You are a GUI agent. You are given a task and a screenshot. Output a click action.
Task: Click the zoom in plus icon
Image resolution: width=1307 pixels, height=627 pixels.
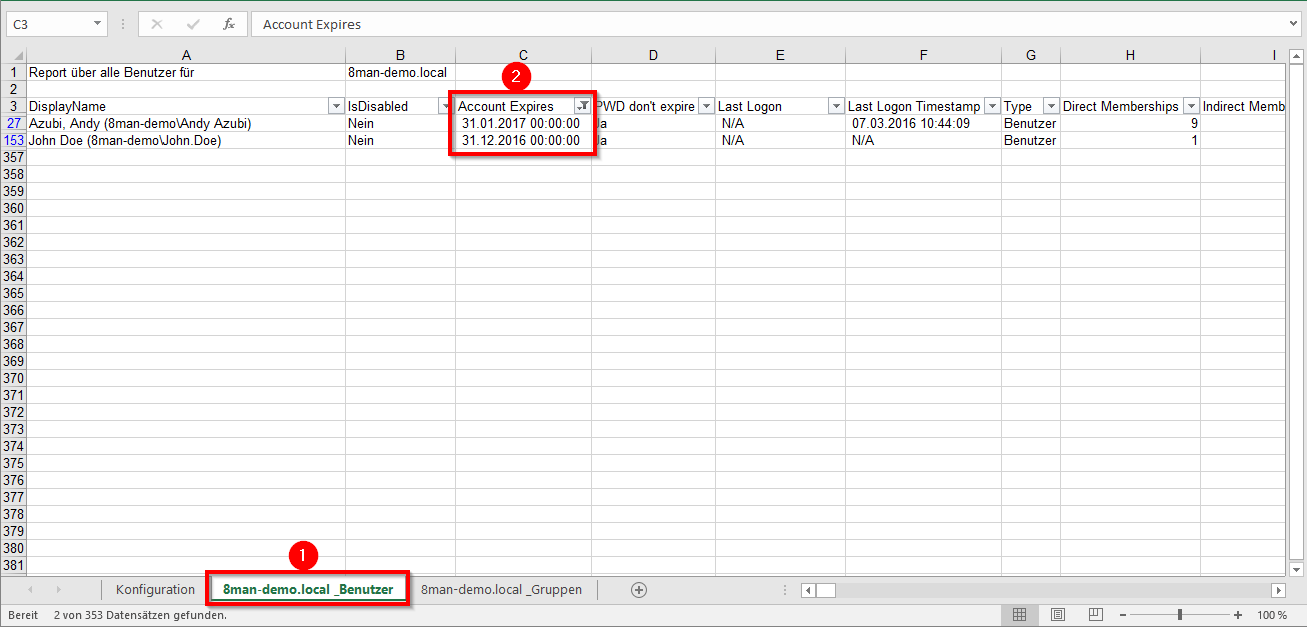[x=1238, y=615]
